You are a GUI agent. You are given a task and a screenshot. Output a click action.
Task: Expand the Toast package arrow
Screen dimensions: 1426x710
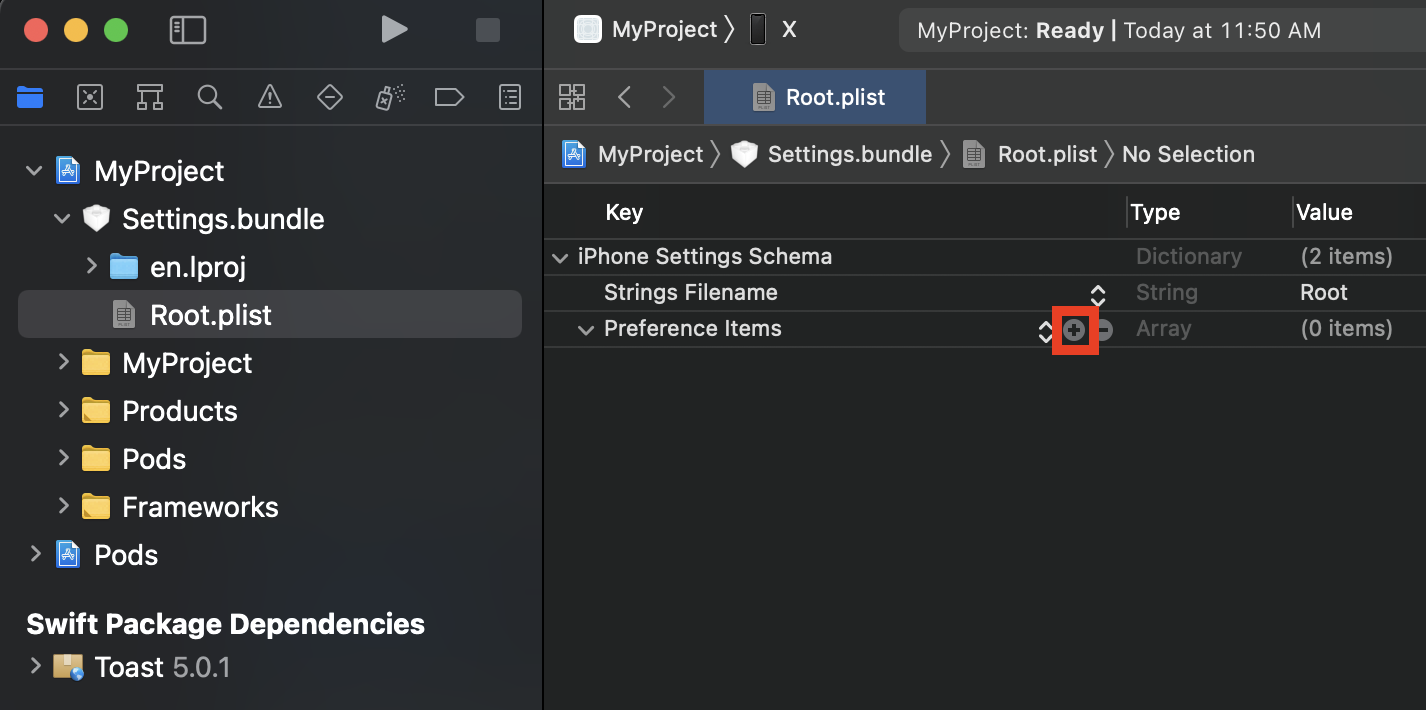click(35, 666)
